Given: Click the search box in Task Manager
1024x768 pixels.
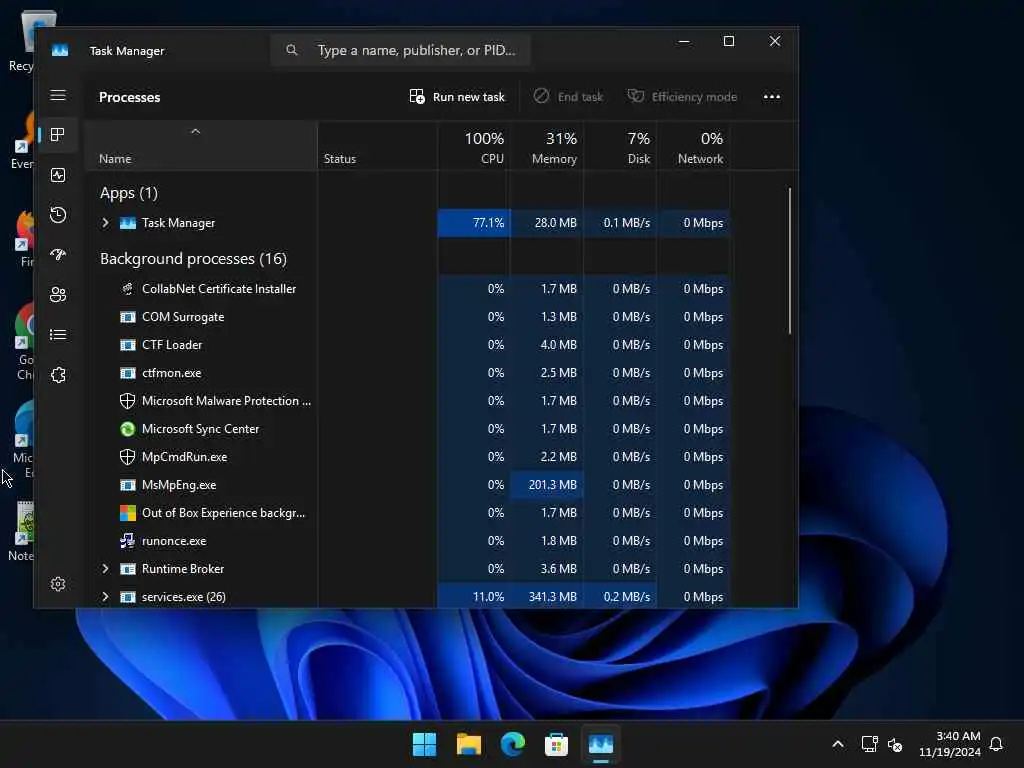Looking at the screenshot, I should (x=400, y=50).
